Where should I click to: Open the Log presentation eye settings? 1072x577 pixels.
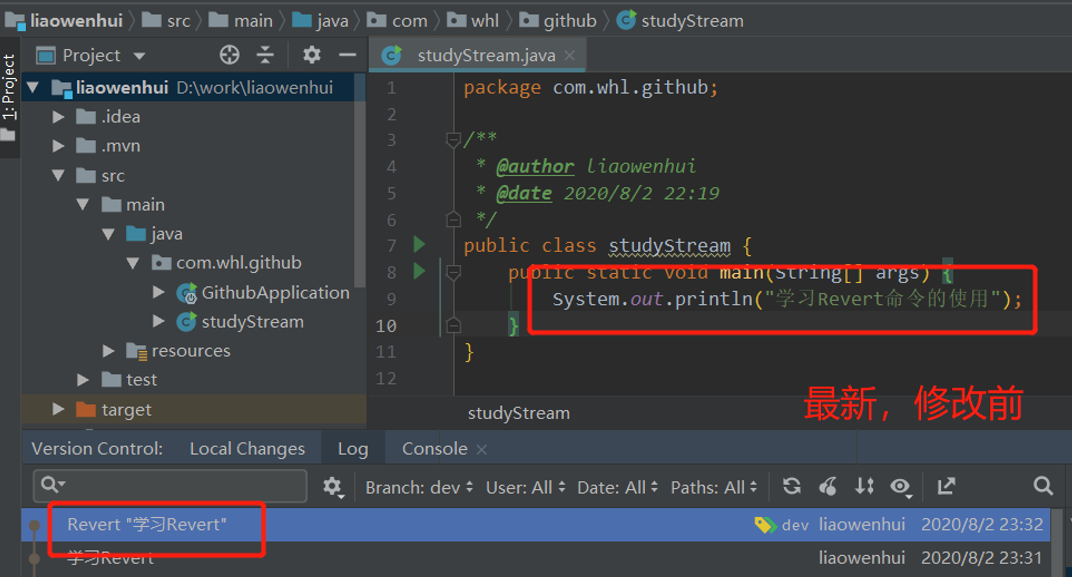point(901,486)
